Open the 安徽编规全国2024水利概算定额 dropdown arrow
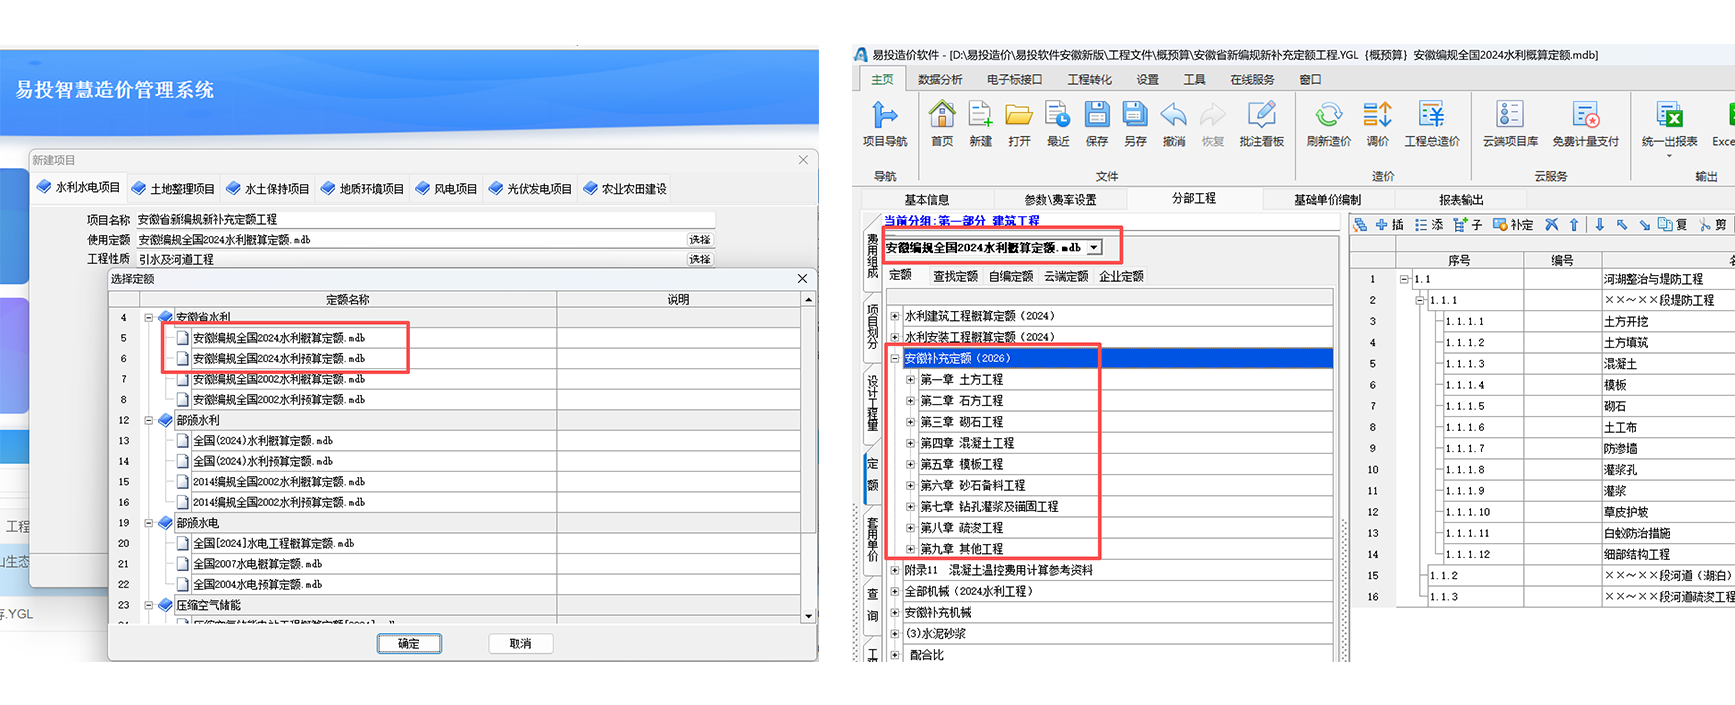The height and width of the screenshot is (705, 1735). click(x=1094, y=248)
